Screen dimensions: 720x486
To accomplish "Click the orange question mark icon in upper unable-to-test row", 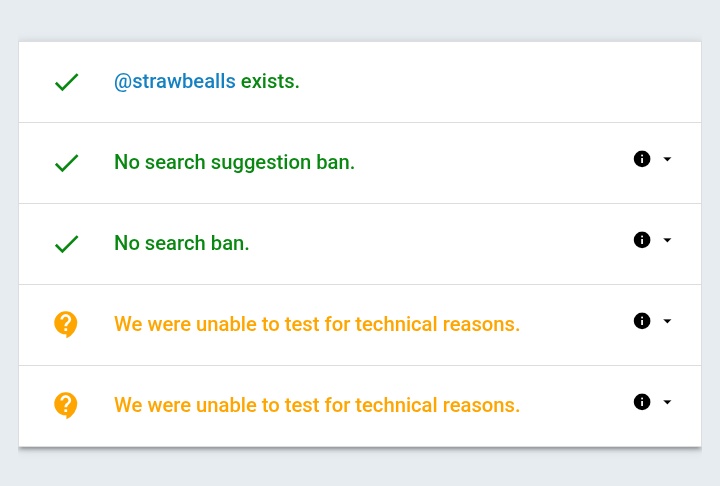I will click(x=66, y=324).
